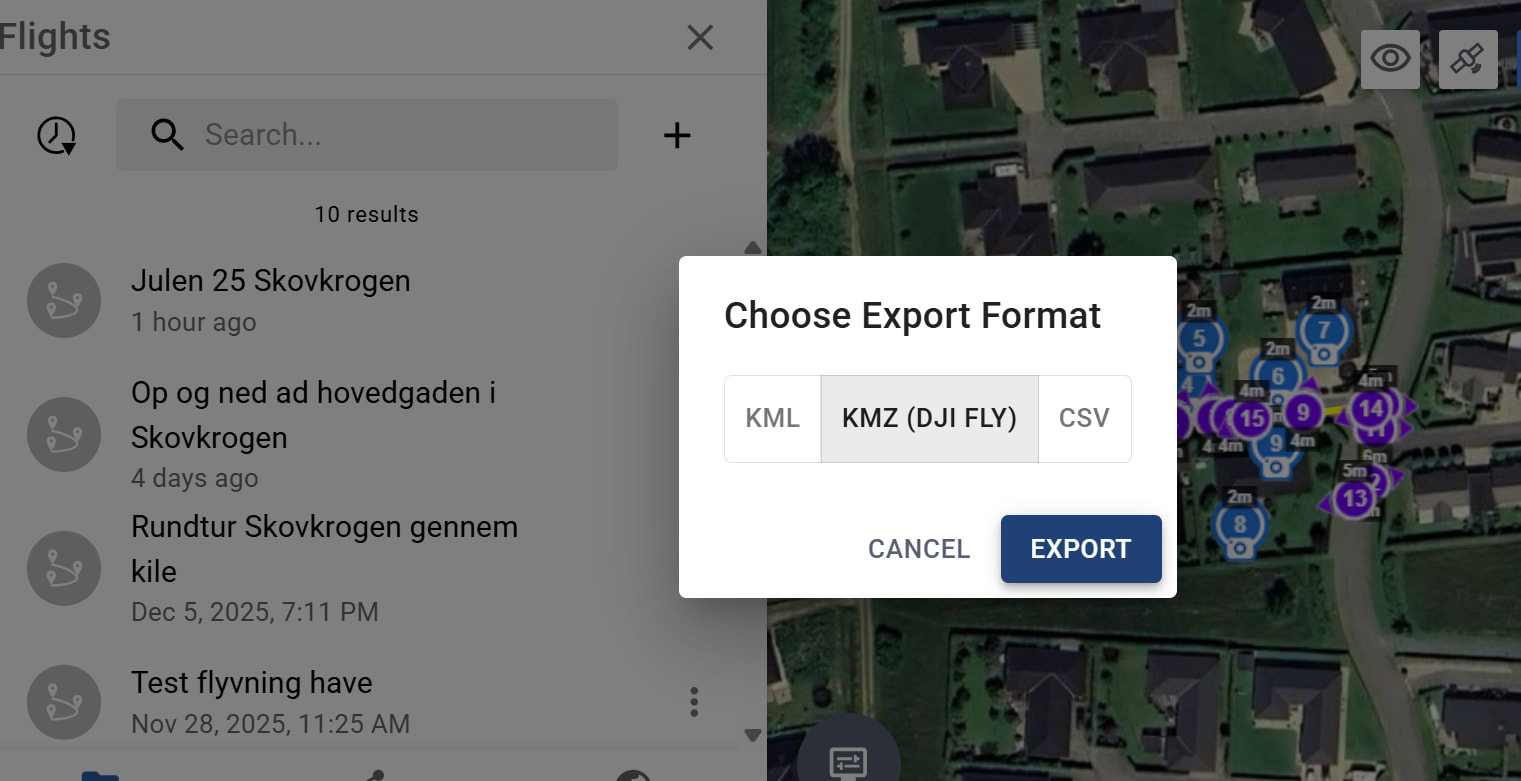
Task: Click the settings sliders button below map
Action: [x=848, y=761]
